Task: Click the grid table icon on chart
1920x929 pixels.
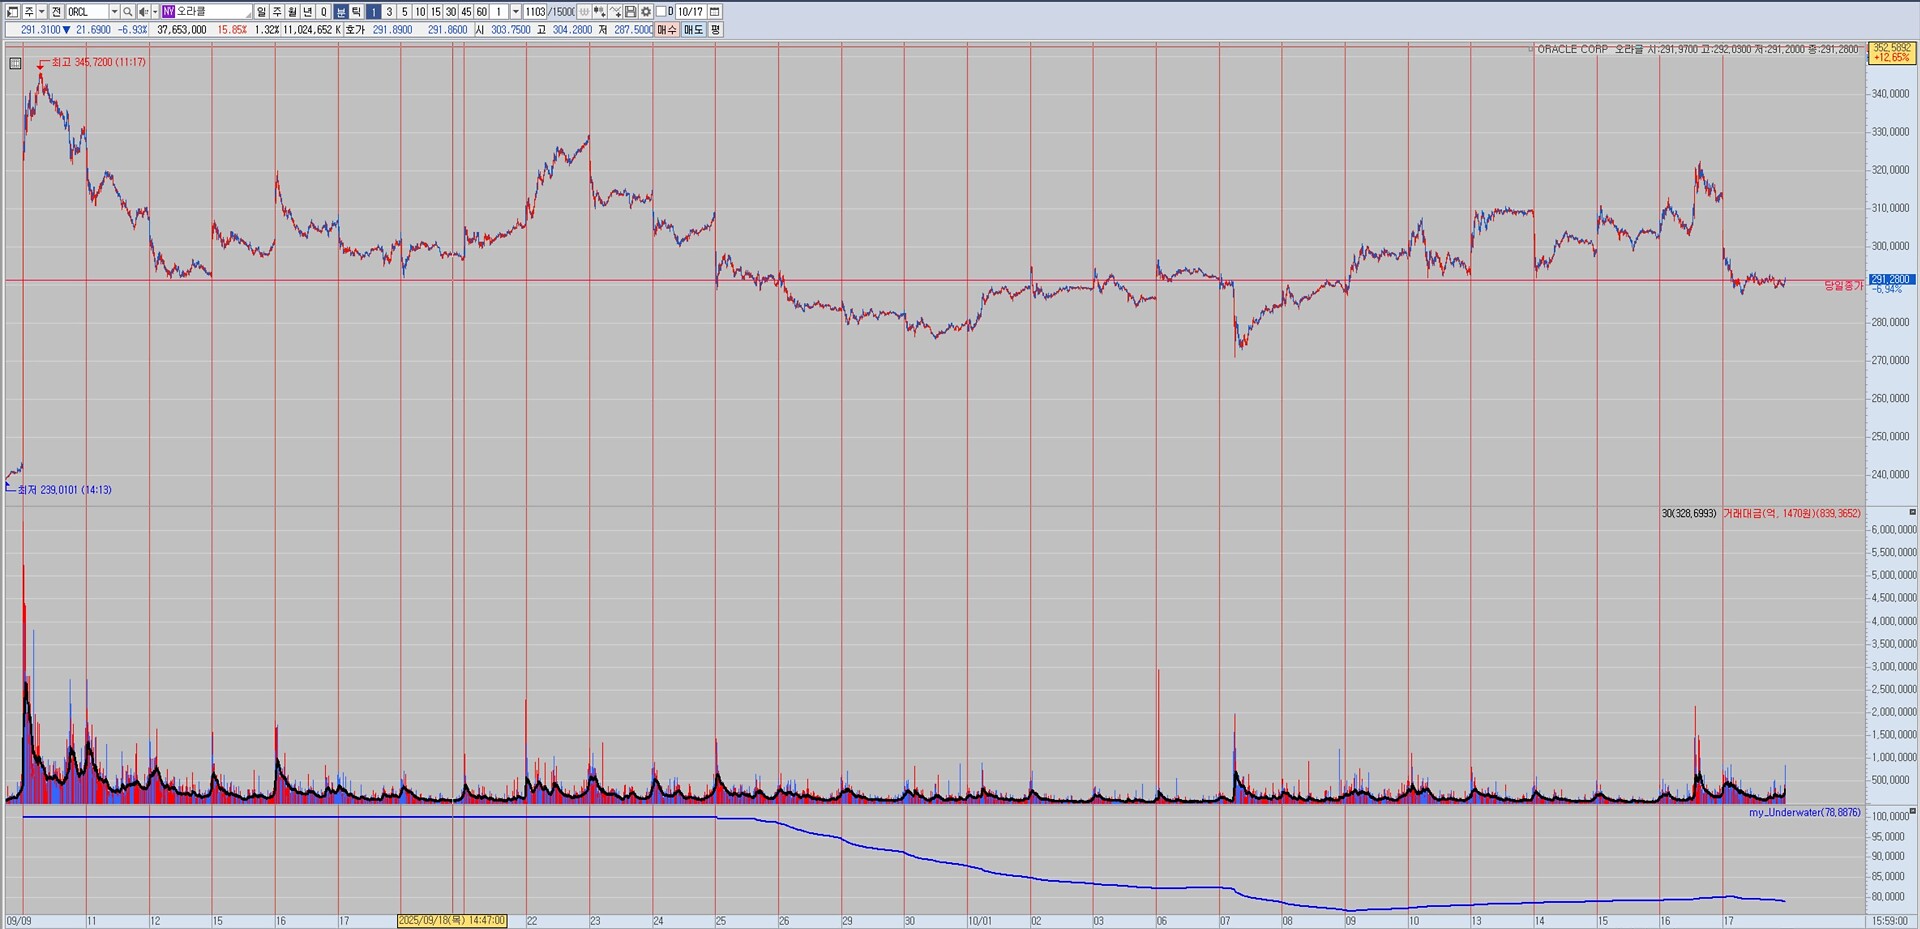Action: (x=15, y=63)
